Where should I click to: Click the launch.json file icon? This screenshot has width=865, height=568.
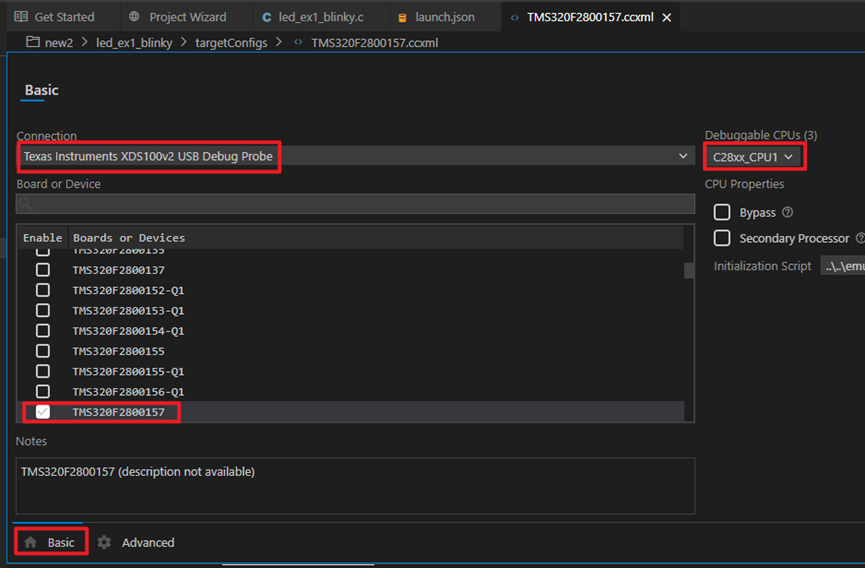pos(403,18)
